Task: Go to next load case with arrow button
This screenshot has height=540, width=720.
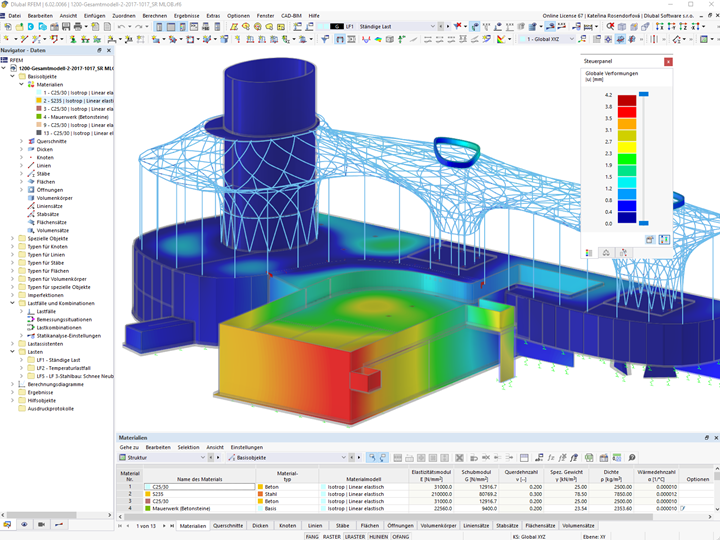Action: click(x=448, y=27)
